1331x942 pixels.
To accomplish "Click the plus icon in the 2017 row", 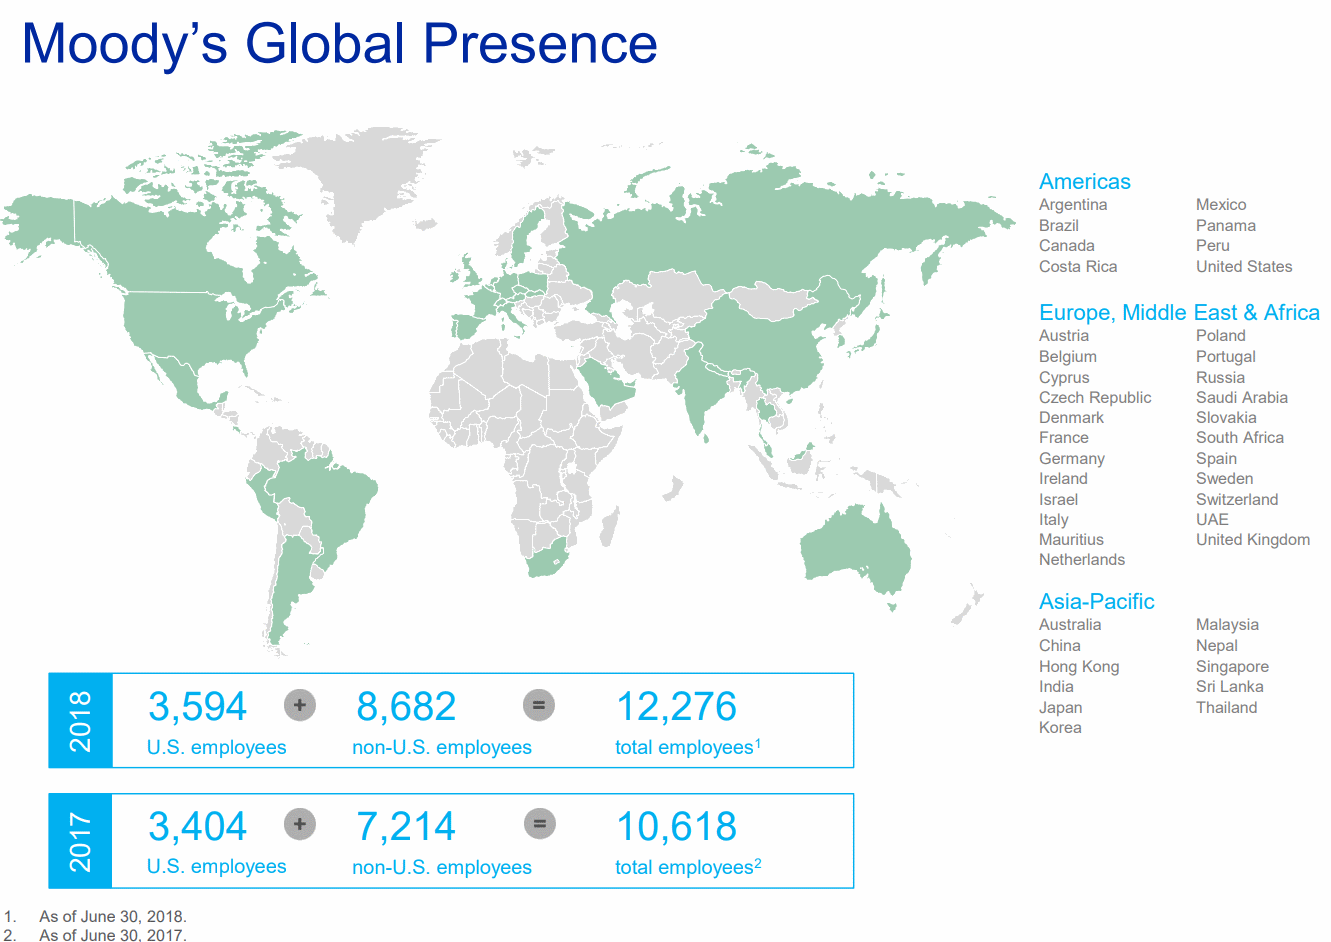I will pos(299,824).
